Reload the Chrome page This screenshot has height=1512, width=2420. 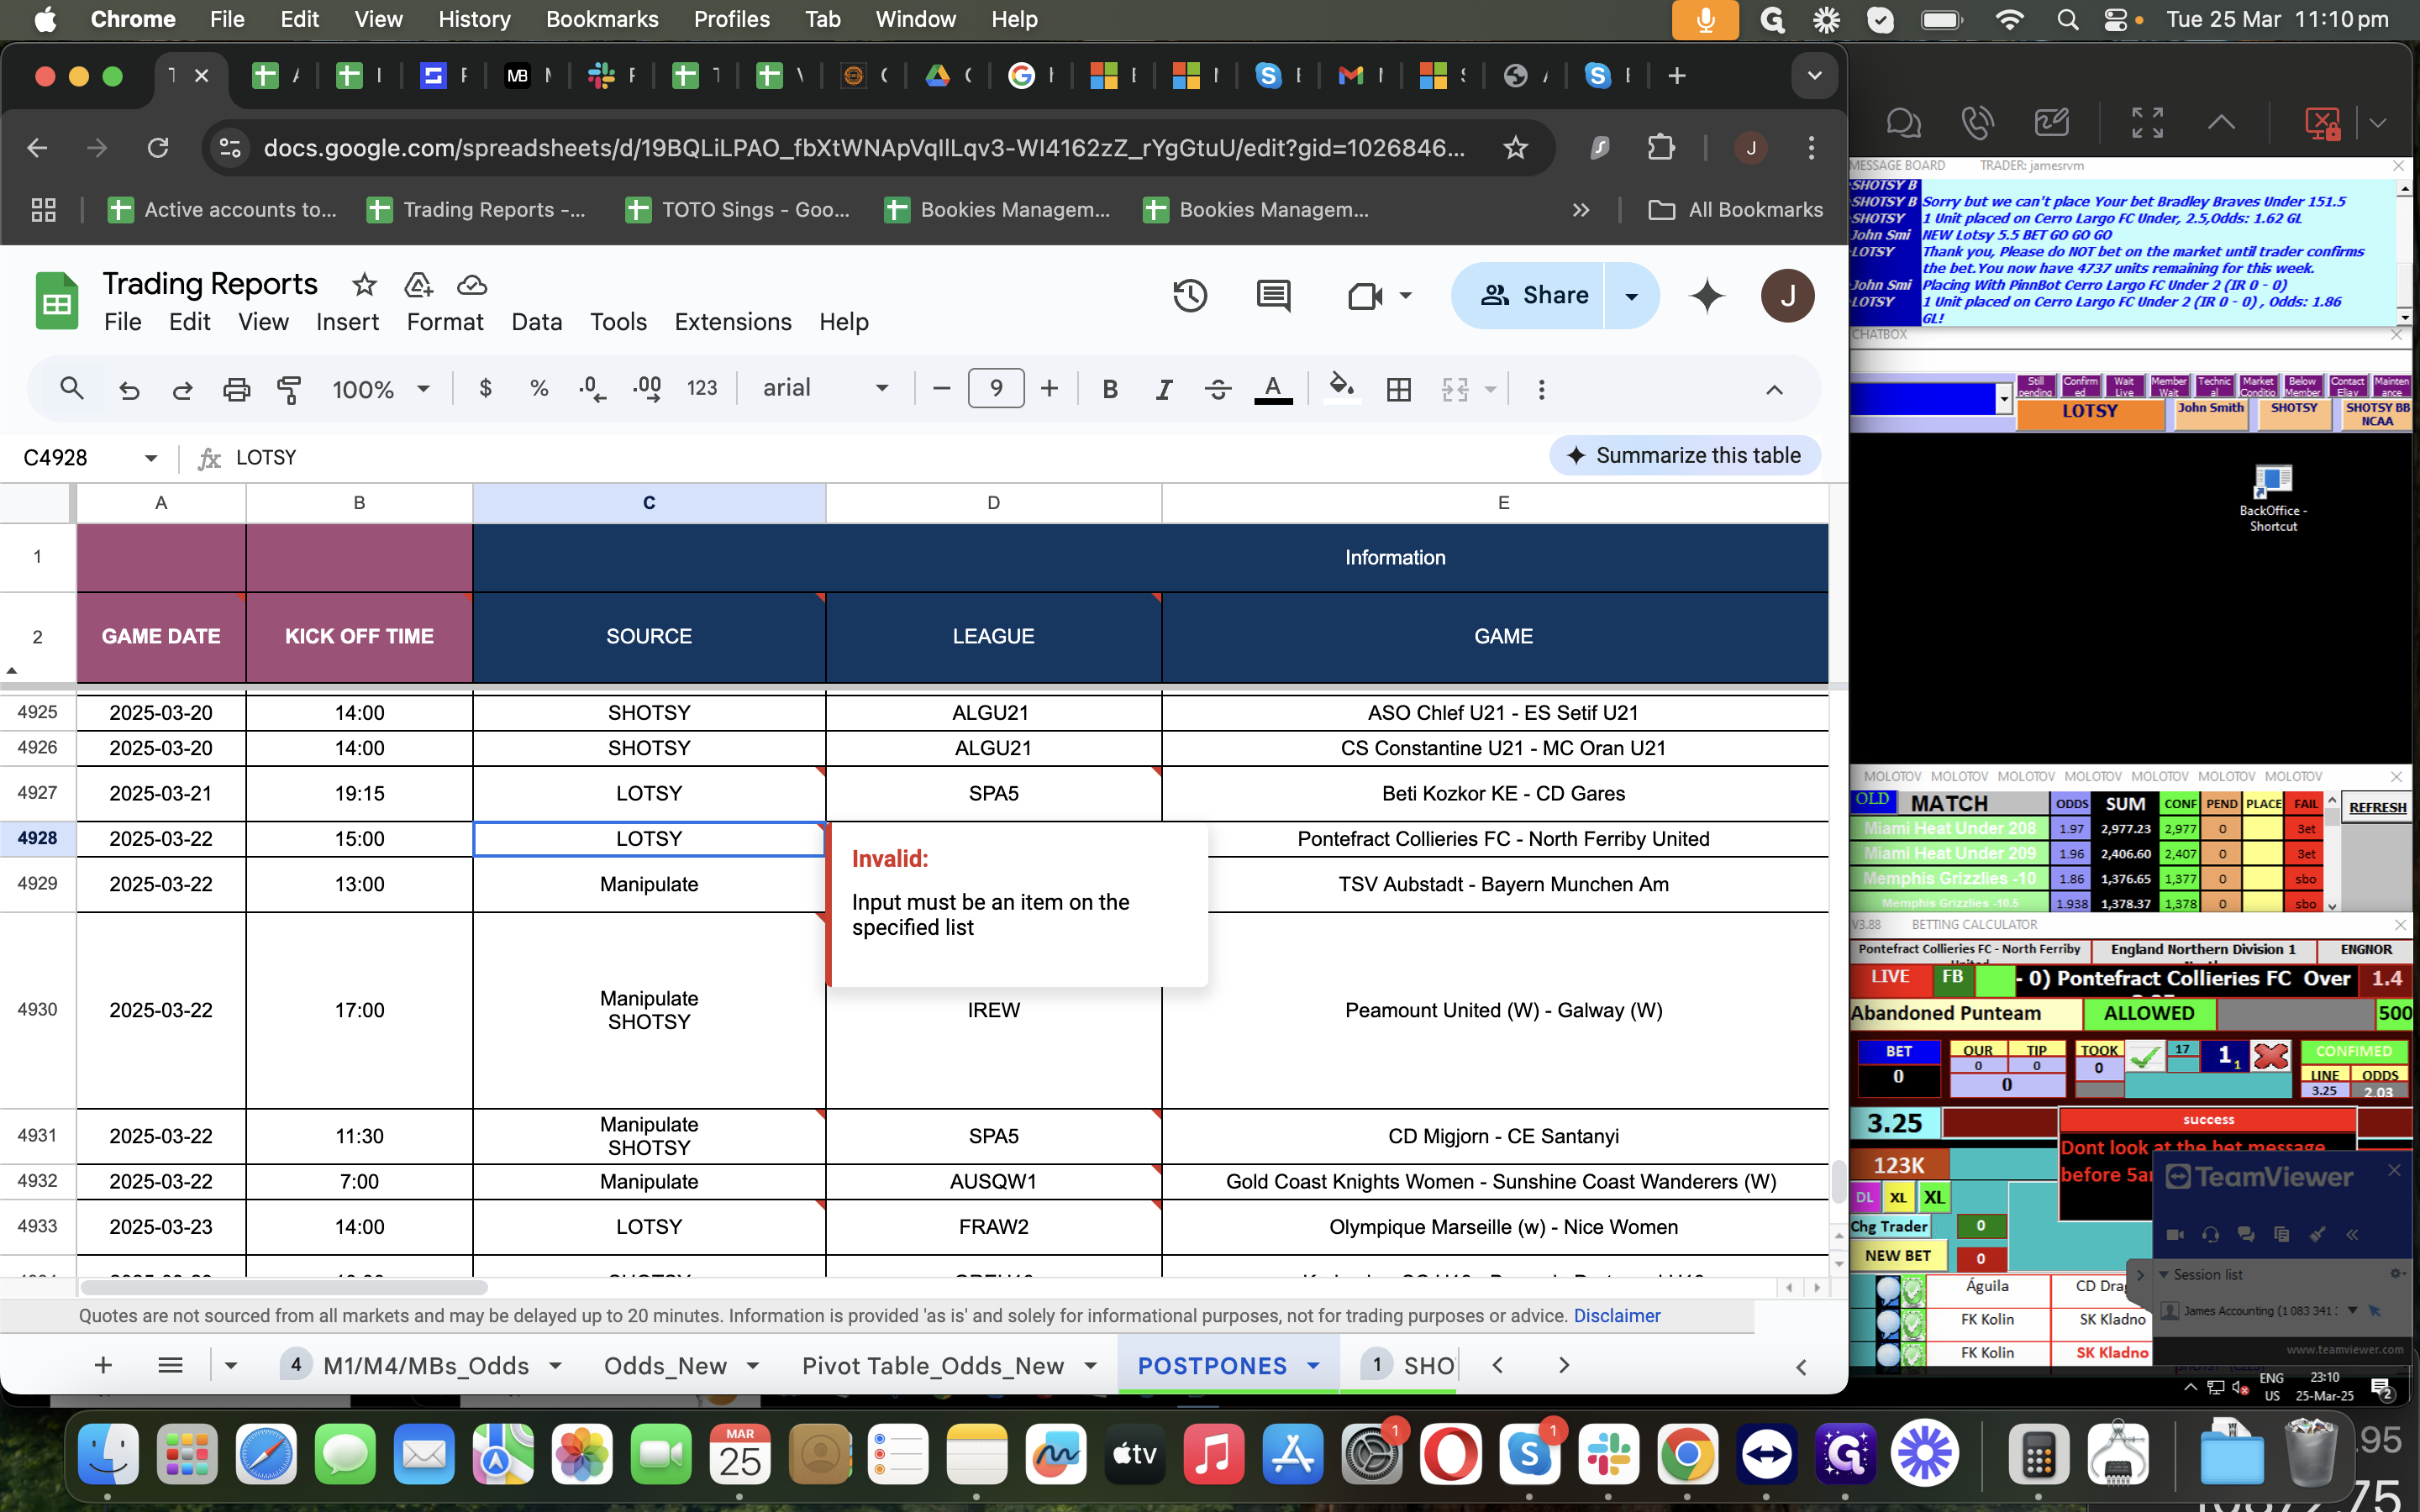click(158, 148)
